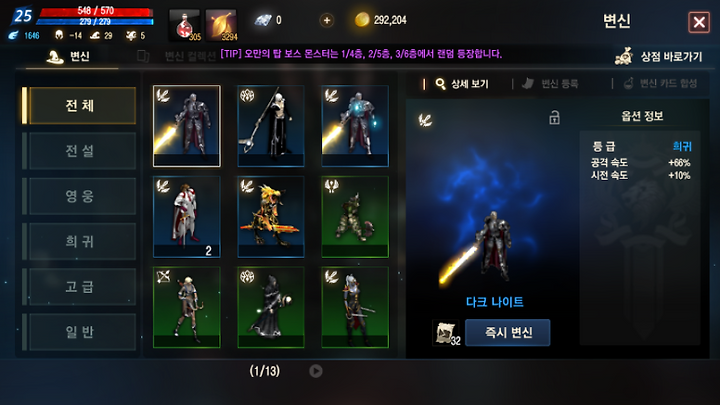Add diamonds with the plus icon
This screenshot has height=405, width=720.
(326, 20)
